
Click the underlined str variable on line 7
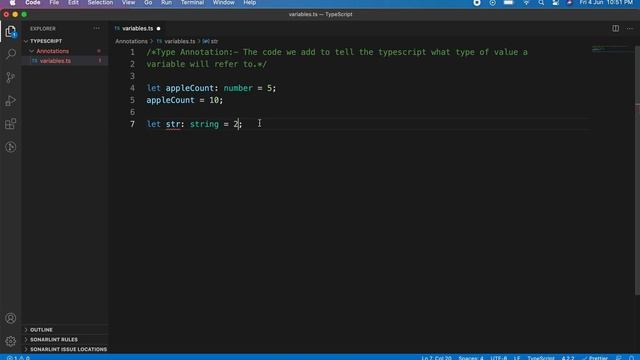[173, 124]
